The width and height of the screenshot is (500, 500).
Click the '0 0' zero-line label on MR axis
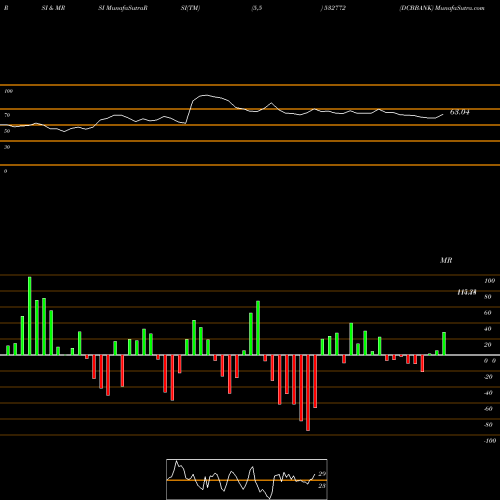click(x=490, y=361)
